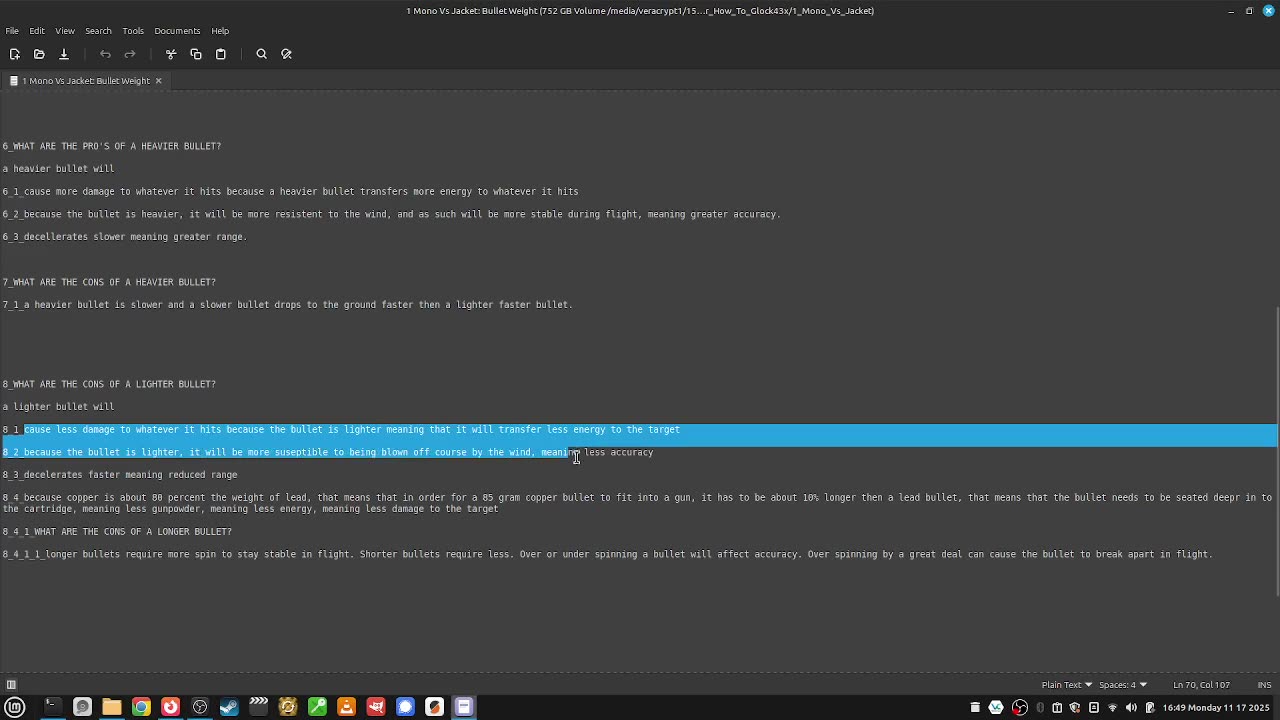The width and height of the screenshot is (1280, 720).
Task: Click heading '8_4_1_WHAT ARE THE CONS OF A LONGER BULLET?'
Action: [117, 532]
